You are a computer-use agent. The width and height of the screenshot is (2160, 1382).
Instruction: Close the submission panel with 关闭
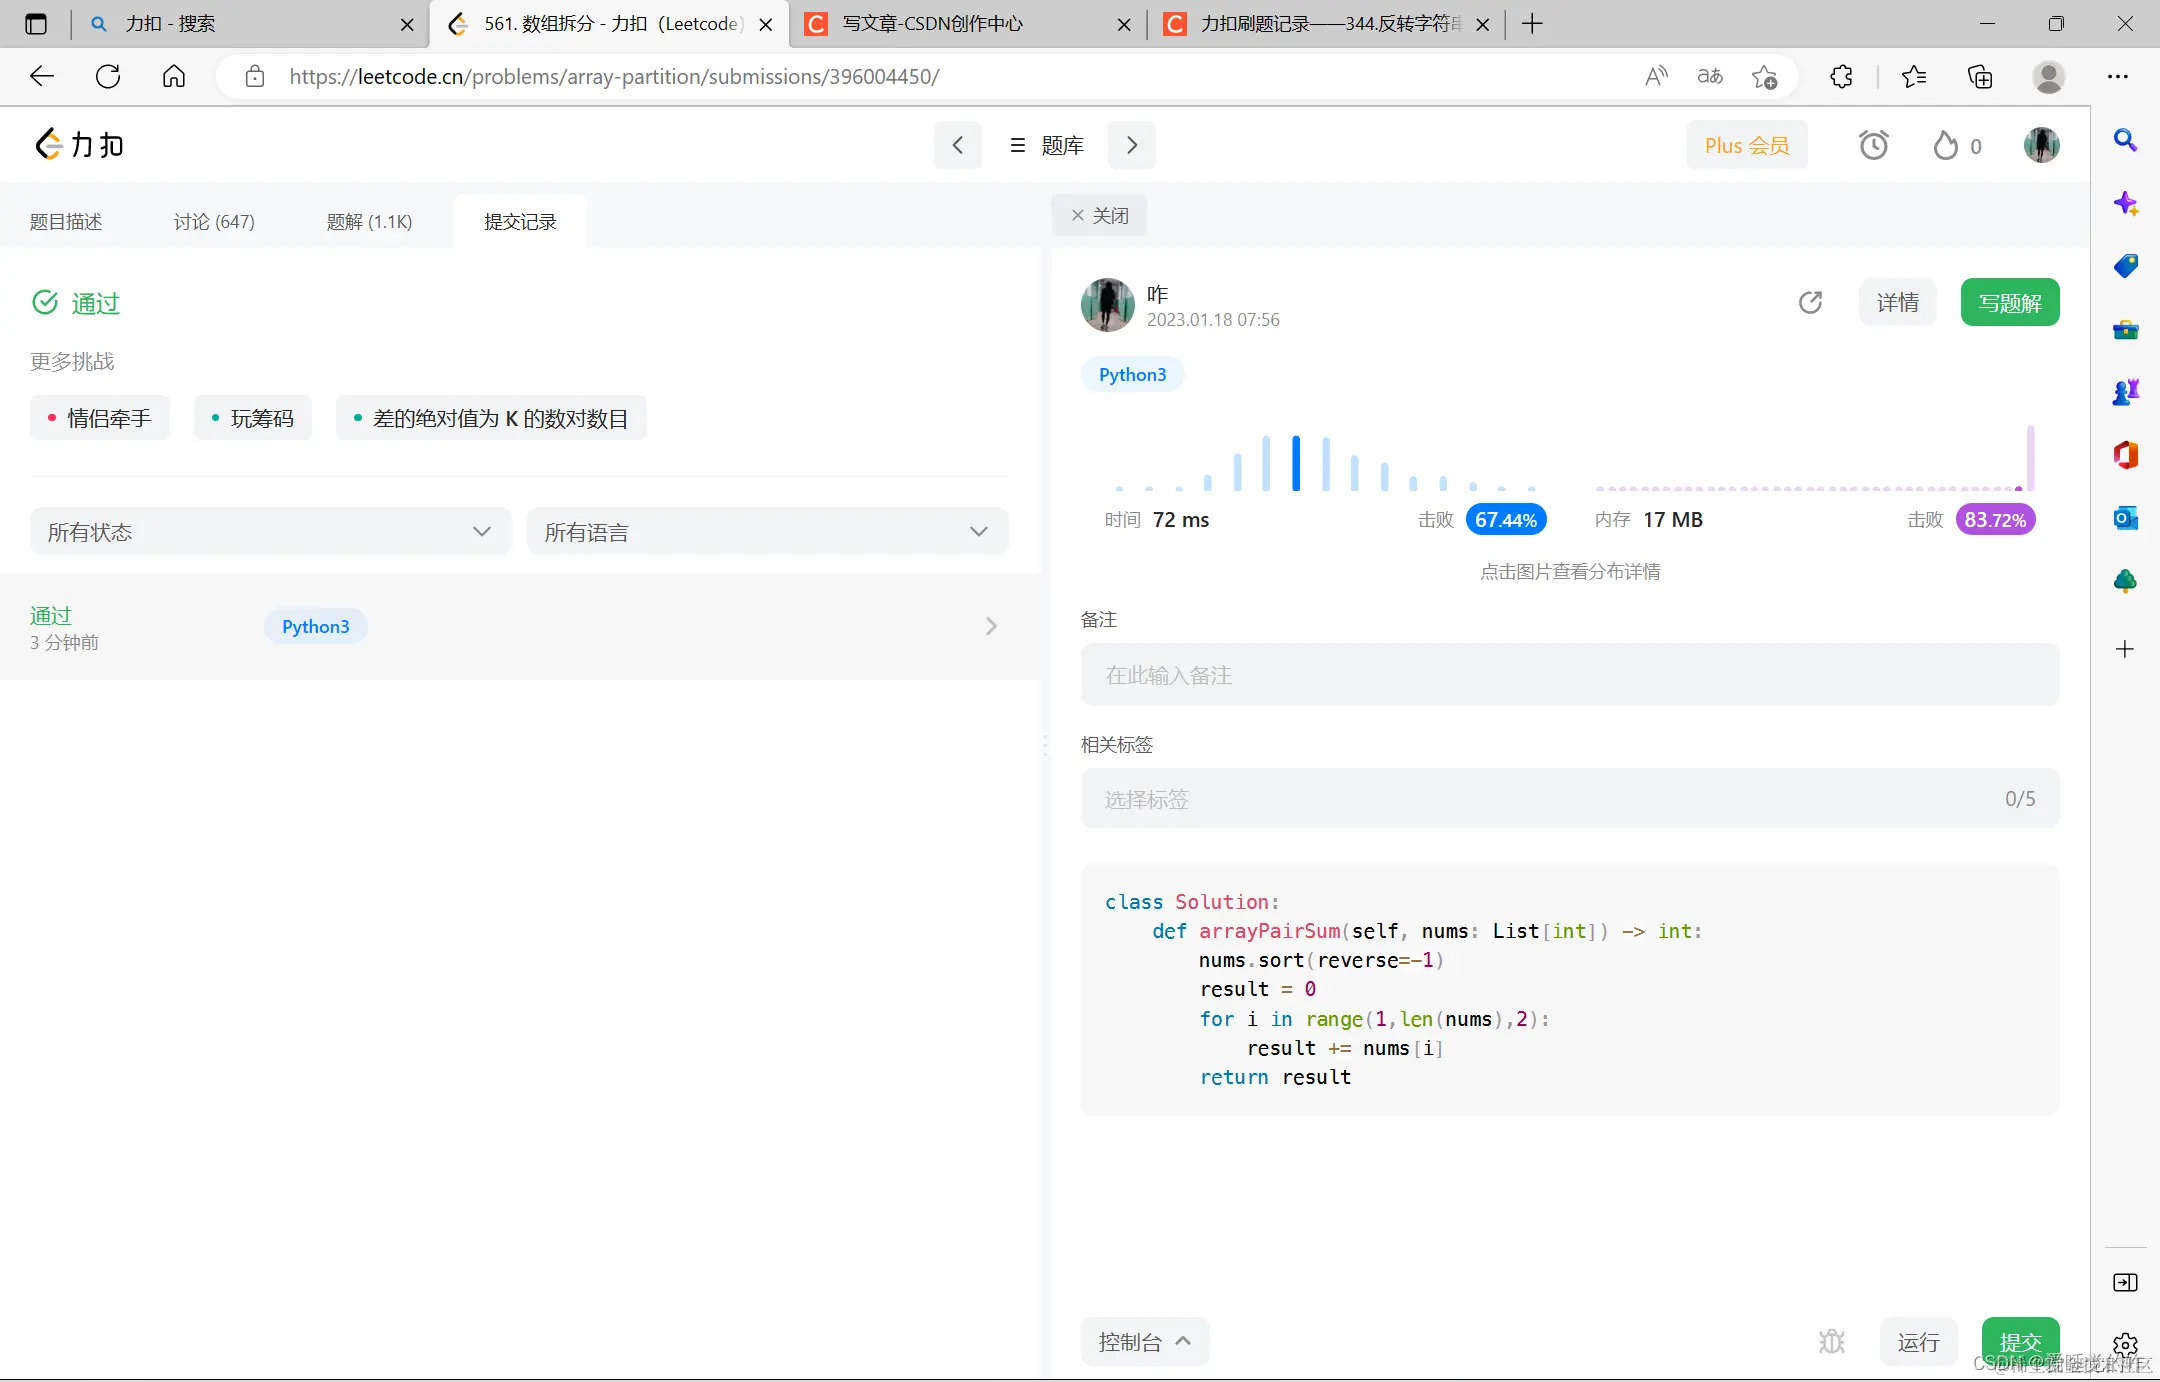[1099, 215]
